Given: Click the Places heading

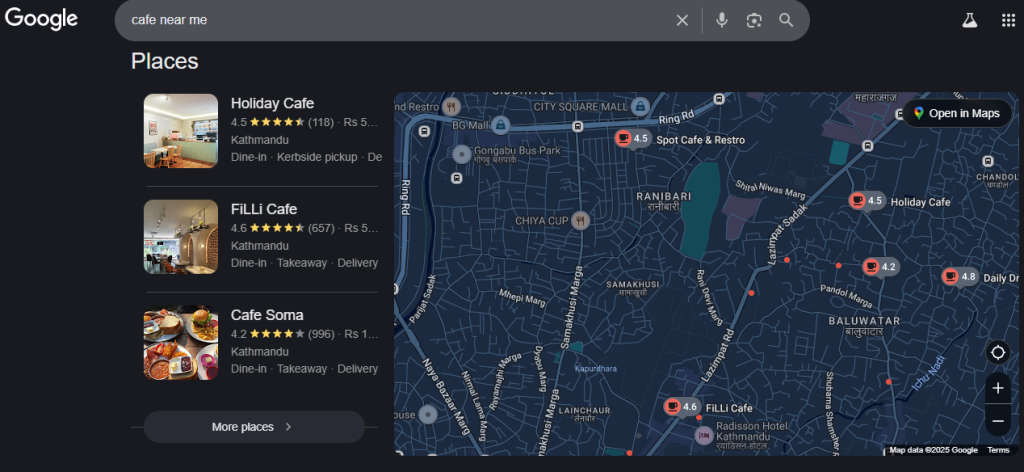Looking at the screenshot, I should click(x=165, y=61).
